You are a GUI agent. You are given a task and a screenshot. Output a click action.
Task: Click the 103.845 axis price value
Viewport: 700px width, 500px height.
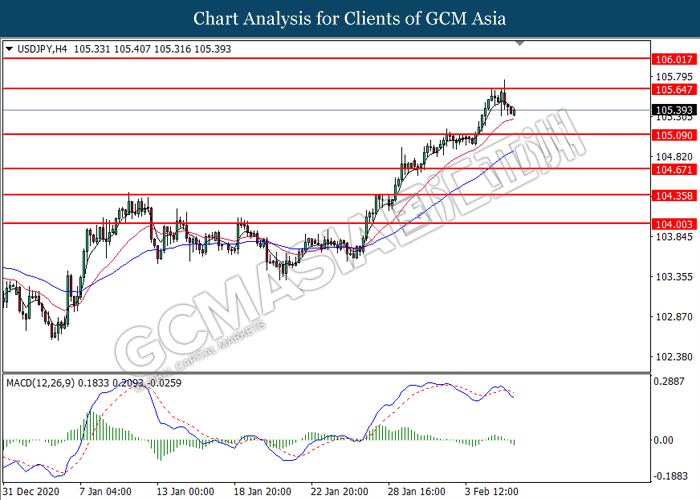(674, 237)
